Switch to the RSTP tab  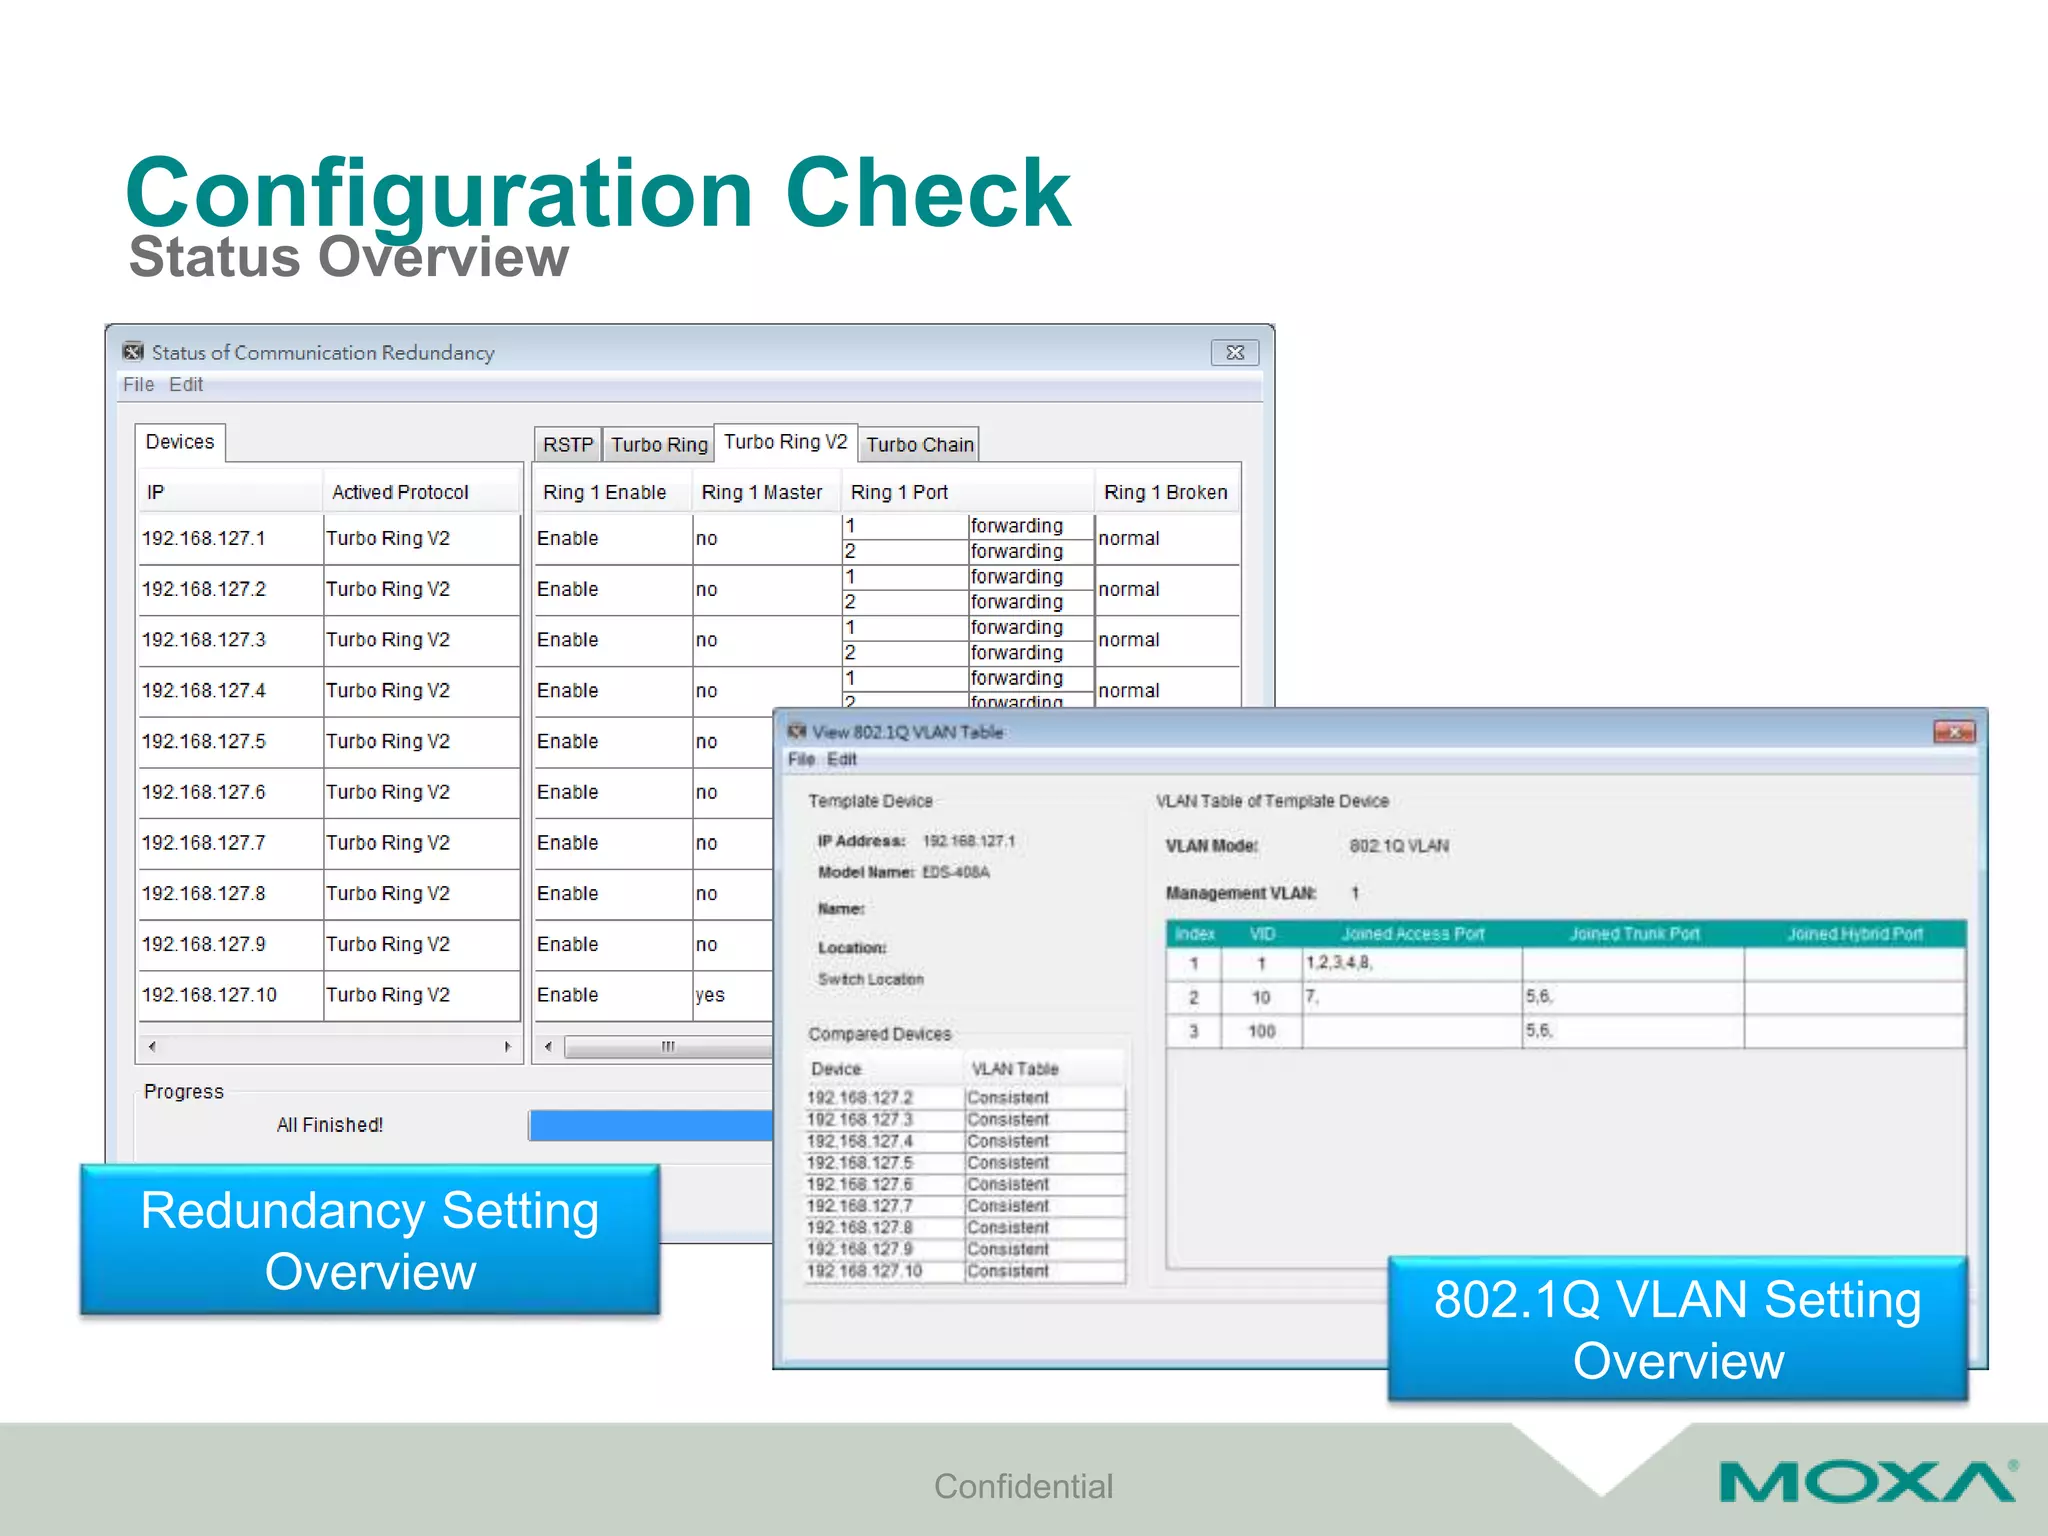point(568,445)
